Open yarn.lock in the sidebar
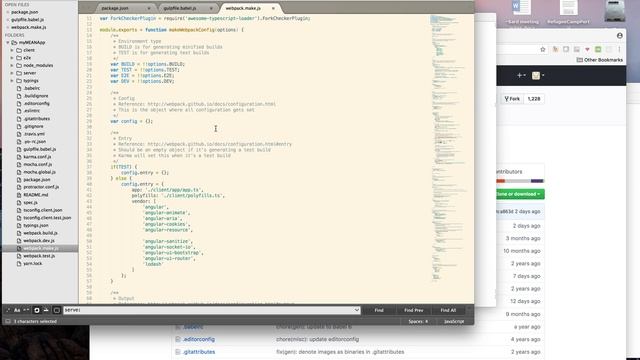 33,264
